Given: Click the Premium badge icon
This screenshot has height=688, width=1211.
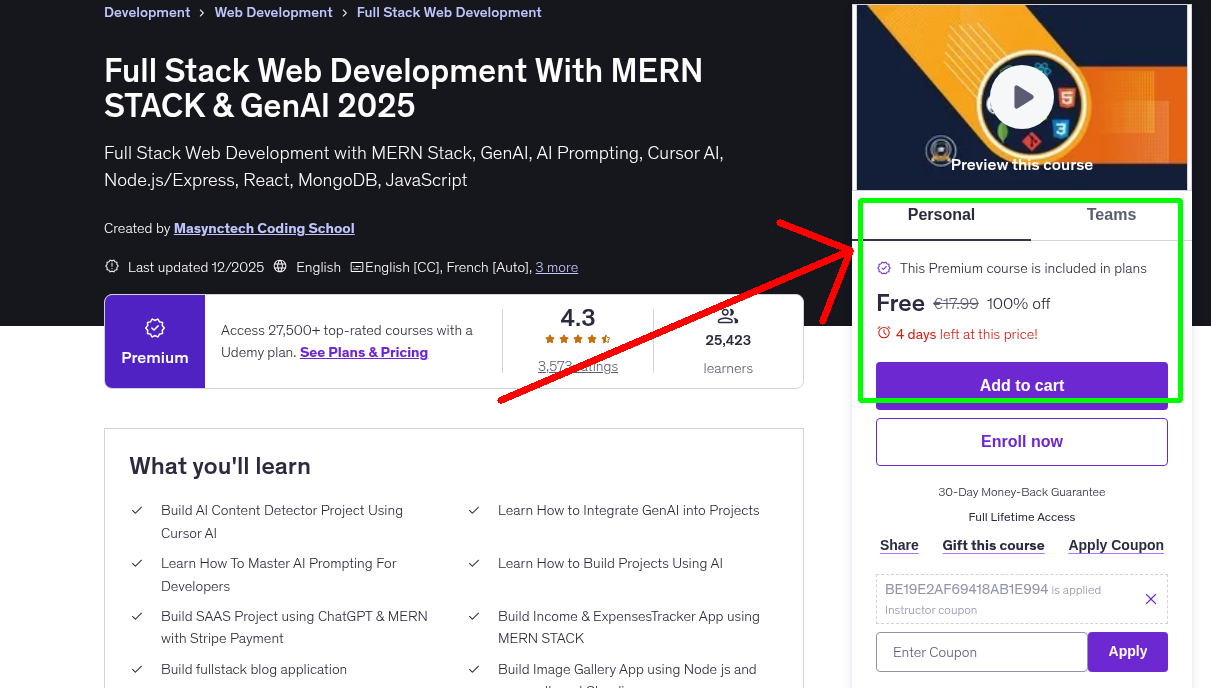Looking at the screenshot, I should [154, 326].
